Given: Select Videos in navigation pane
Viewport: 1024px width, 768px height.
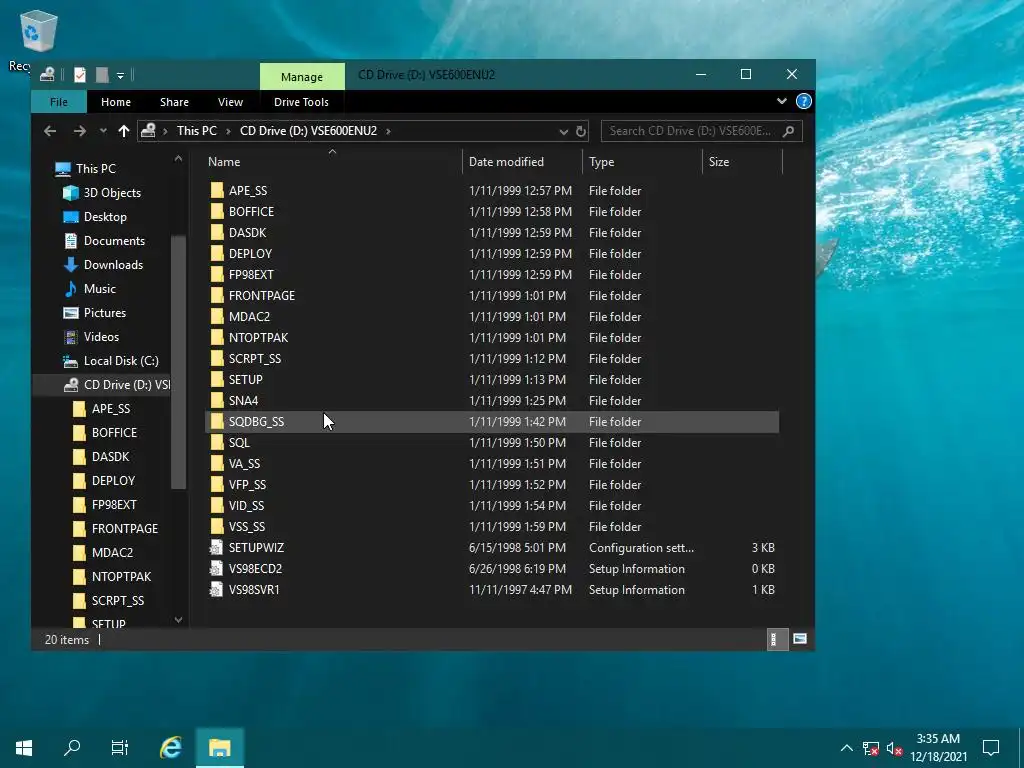Looking at the screenshot, I should [101, 337].
